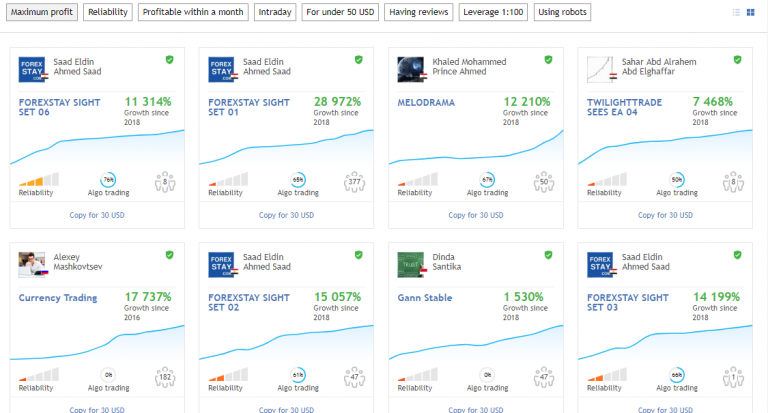
Task: Click the MELODRAMA growth chart
Action: [476, 148]
